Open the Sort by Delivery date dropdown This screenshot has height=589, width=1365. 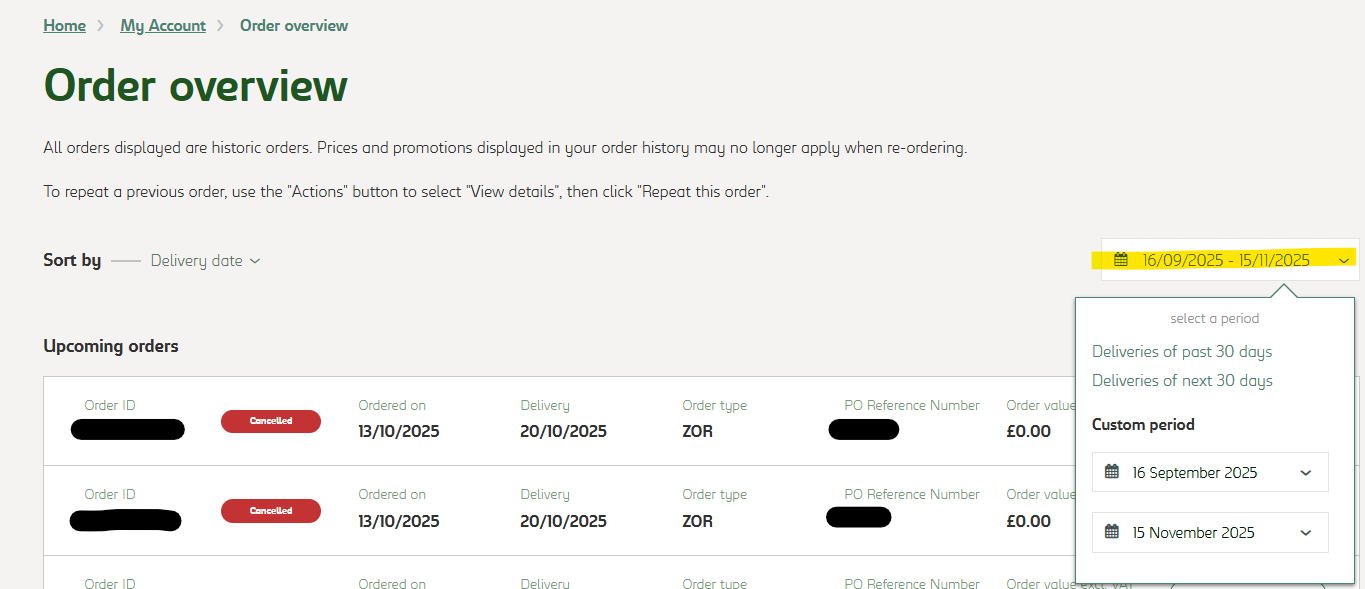[x=205, y=261]
